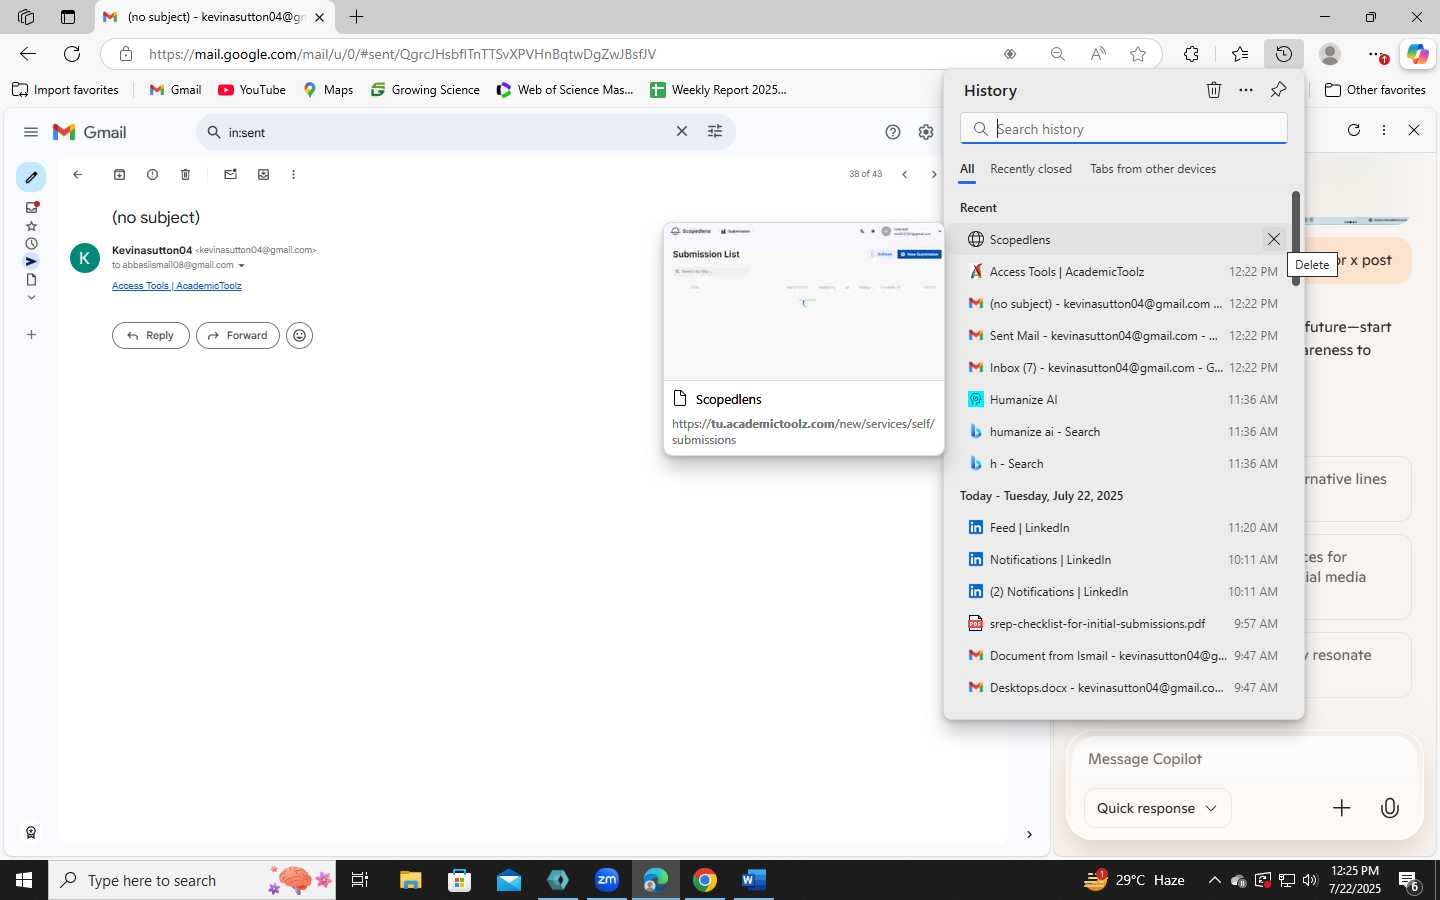Open Desktops.docx Gmail history entry
1440x900 pixels.
coord(1123,688)
